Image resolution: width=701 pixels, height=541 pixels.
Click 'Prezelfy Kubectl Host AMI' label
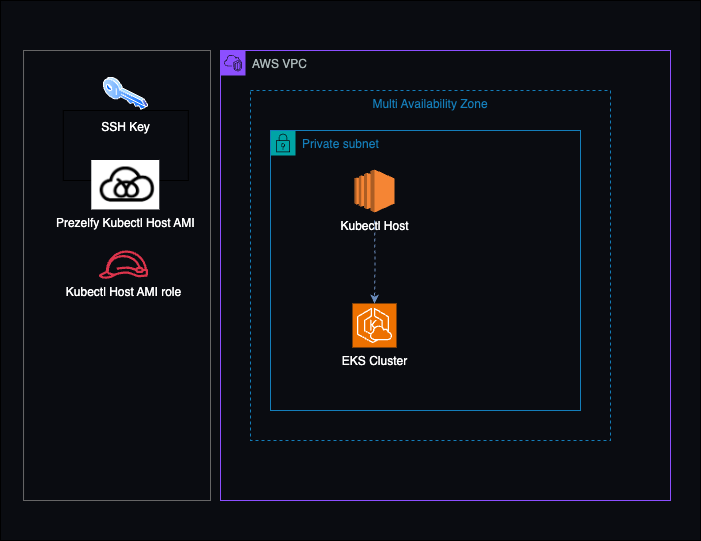[x=125, y=223]
